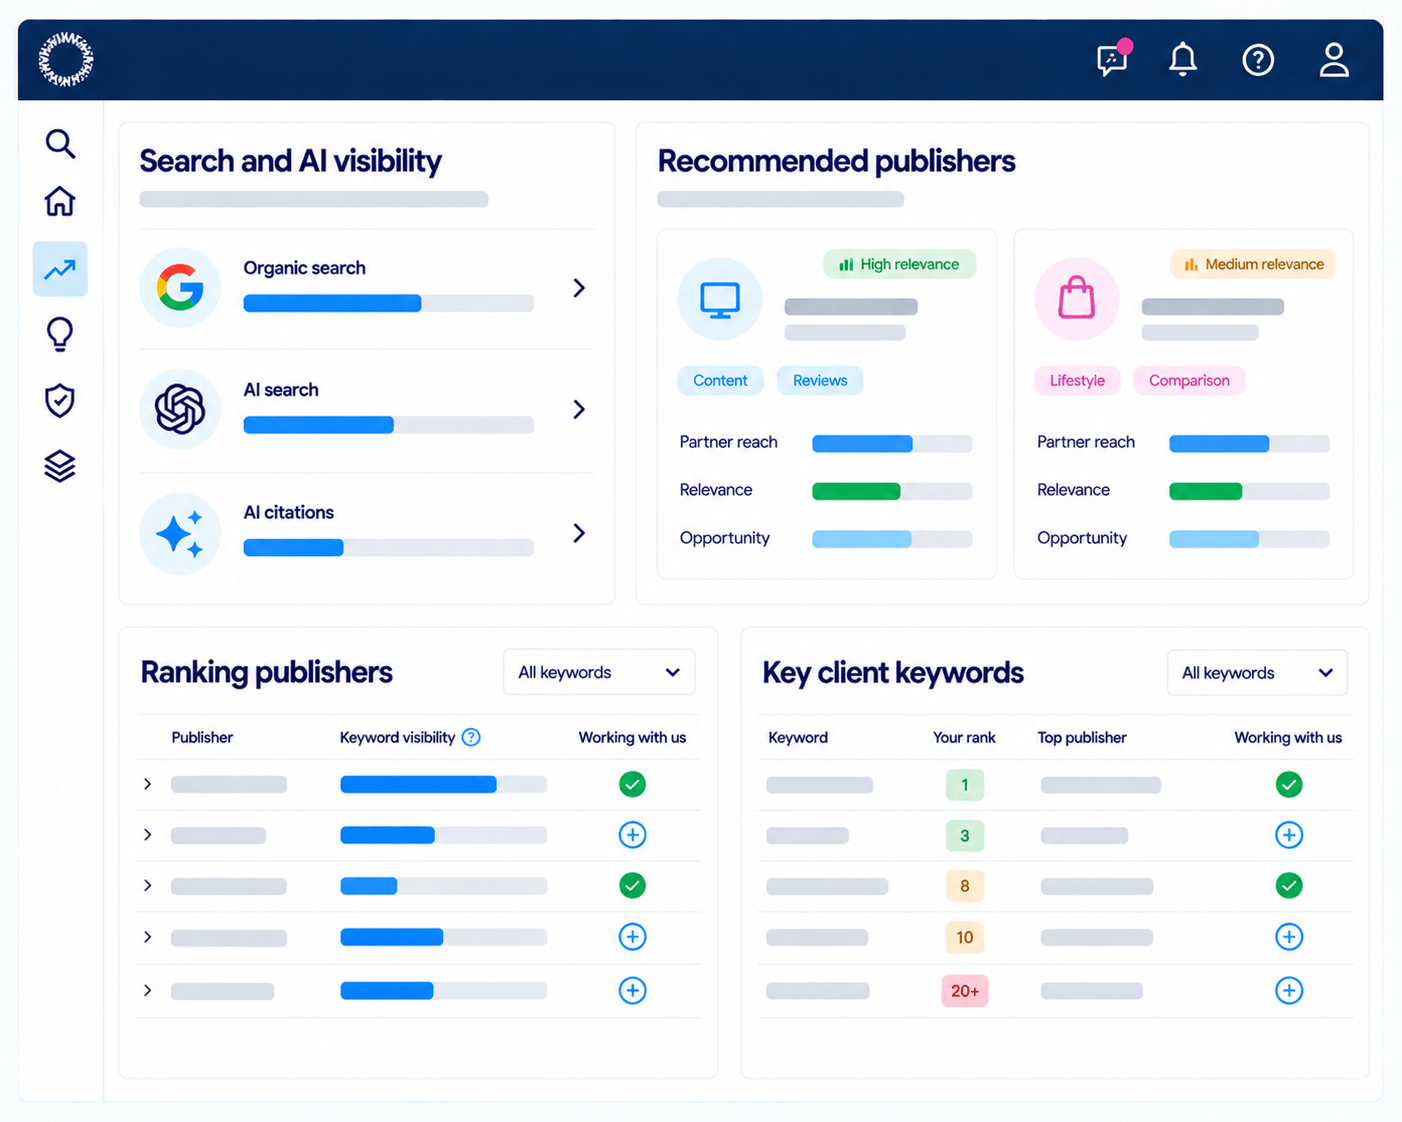Click the OpenAI logo for AI search
Viewport: 1402px width, 1122px height.
pyautogui.click(x=180, y=409)
